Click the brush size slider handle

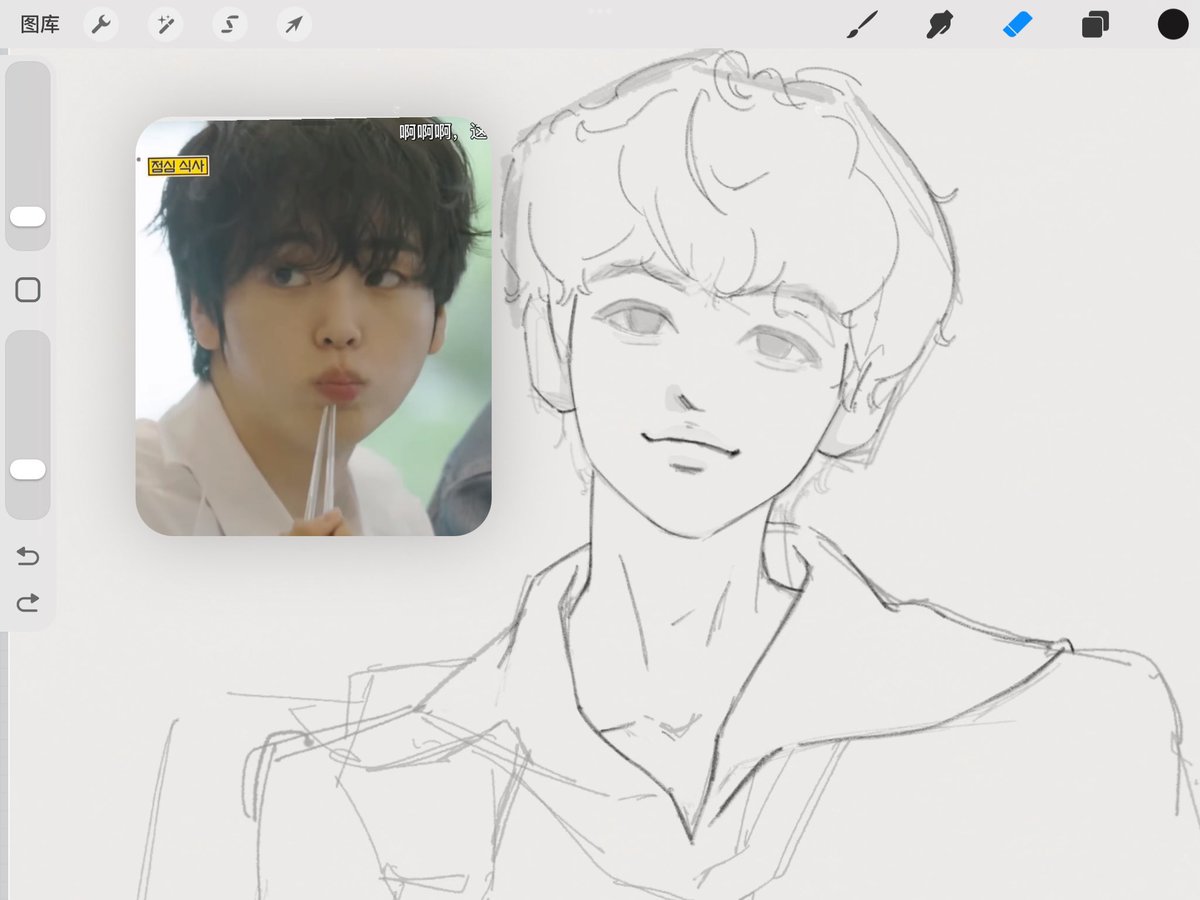coord(28,217)
